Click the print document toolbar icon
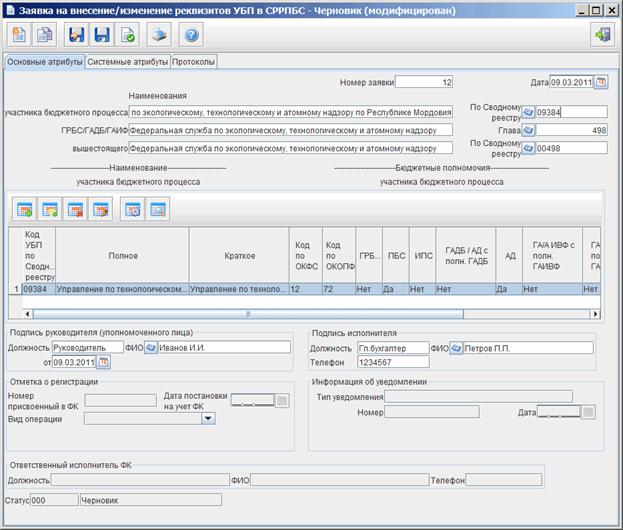 click(x=159, y=35)
